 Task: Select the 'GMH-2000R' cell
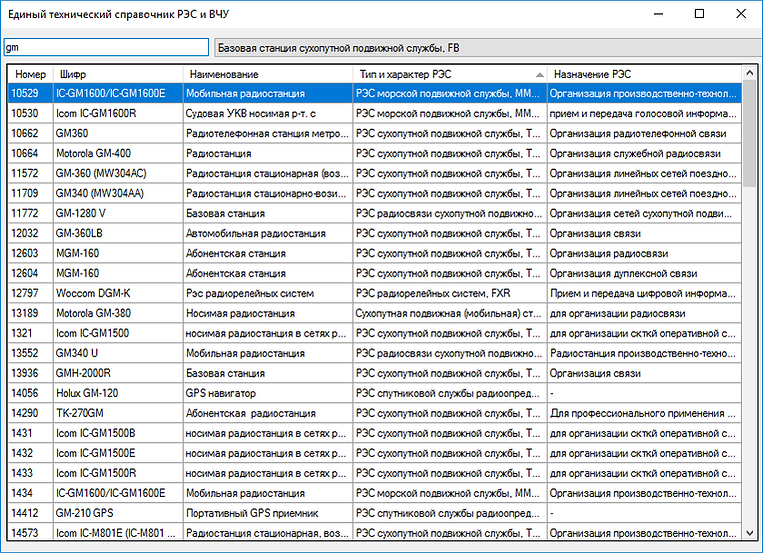[118, 373]
